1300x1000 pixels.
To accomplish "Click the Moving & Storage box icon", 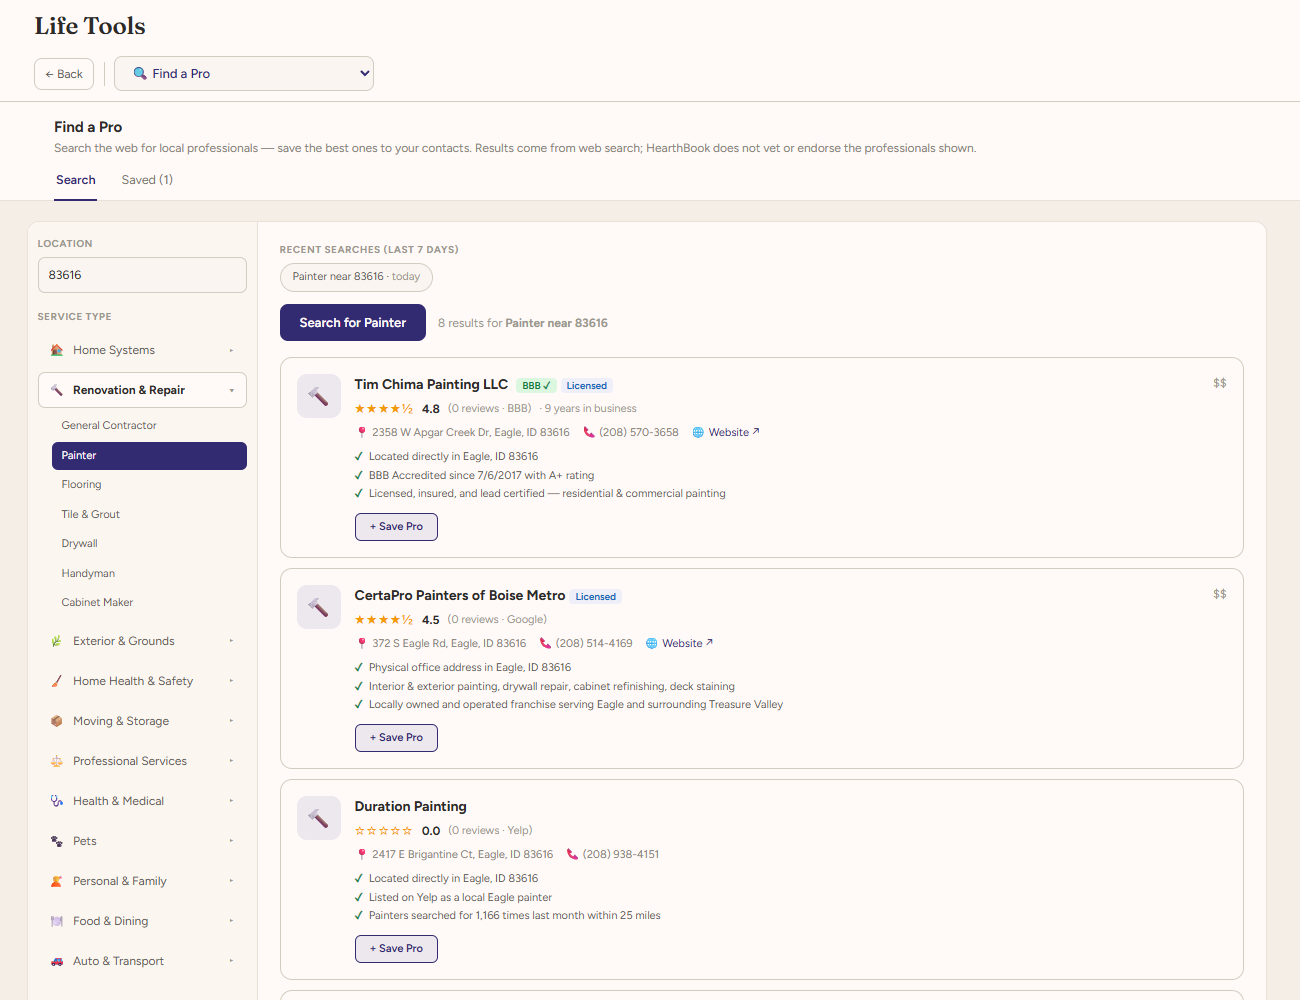I will pos(57,721).
